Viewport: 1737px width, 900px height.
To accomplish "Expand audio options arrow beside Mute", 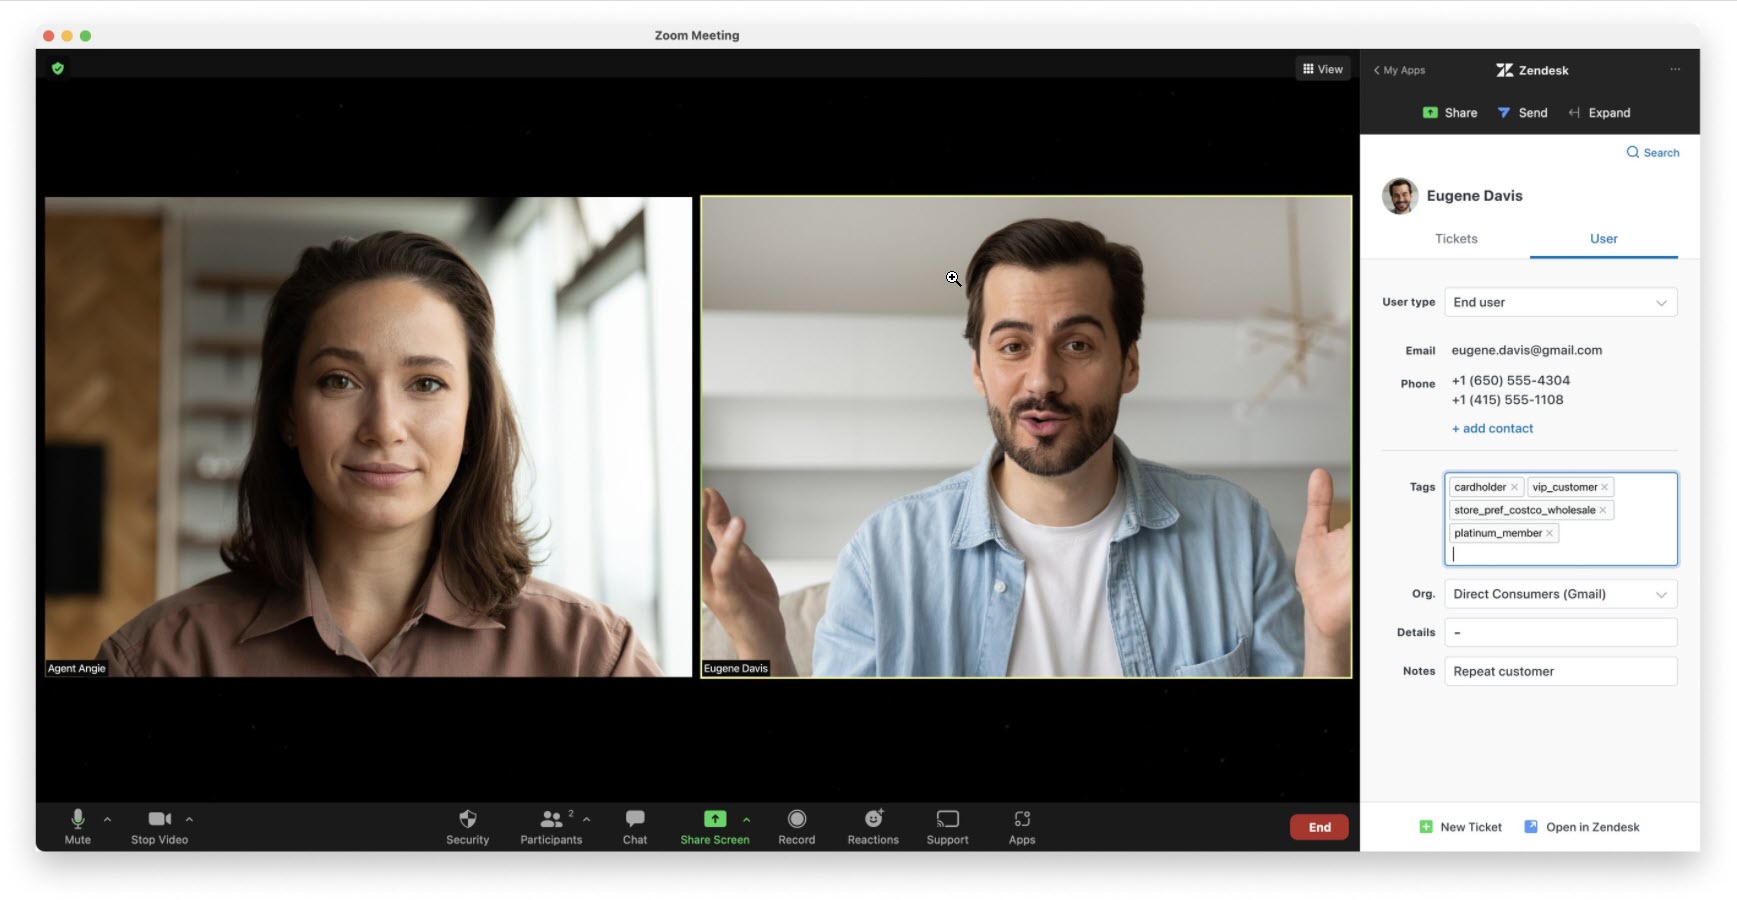I will 107,819.
